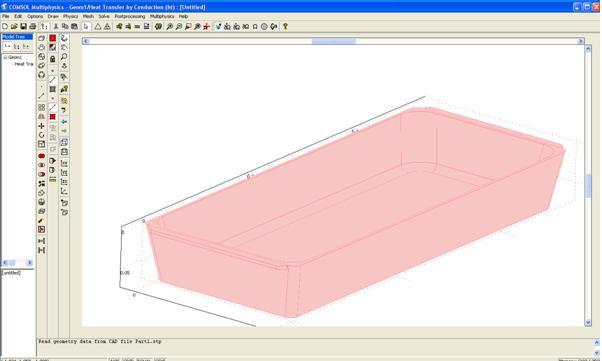The height and width of the screenshot is (361, 602).
Task: Click the Paste icon in toolbar
Action: point(74,26)
